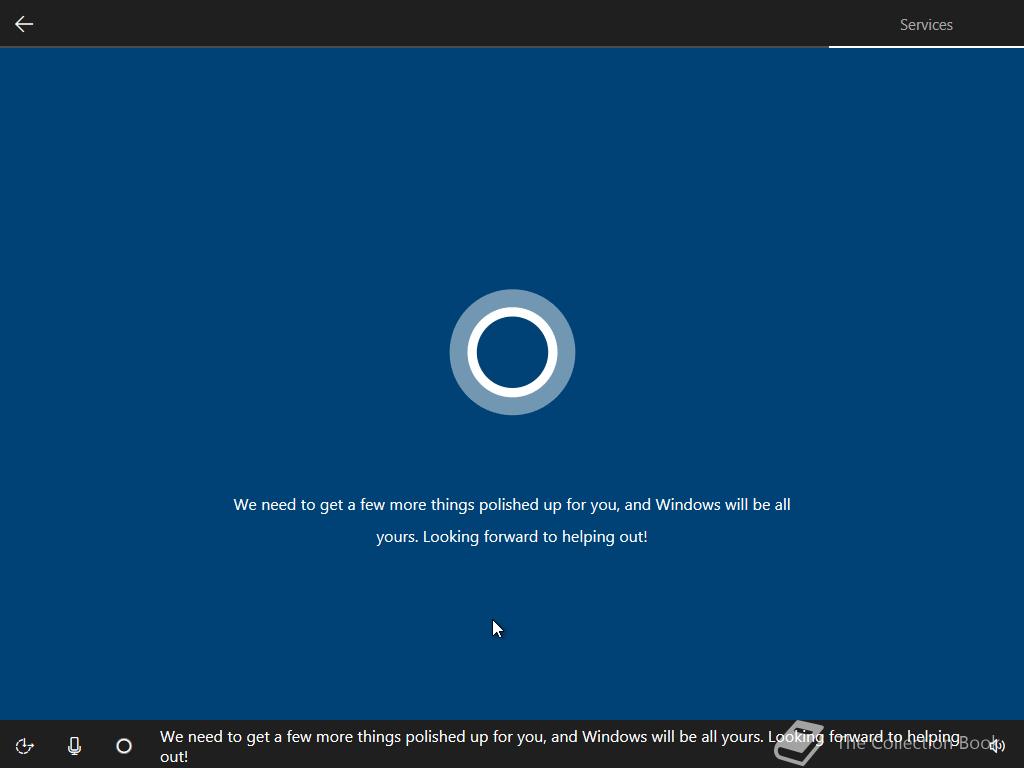Toggle the microphone icon
1024x768 pixels.
pyautogui.click(x=74, y=746)
